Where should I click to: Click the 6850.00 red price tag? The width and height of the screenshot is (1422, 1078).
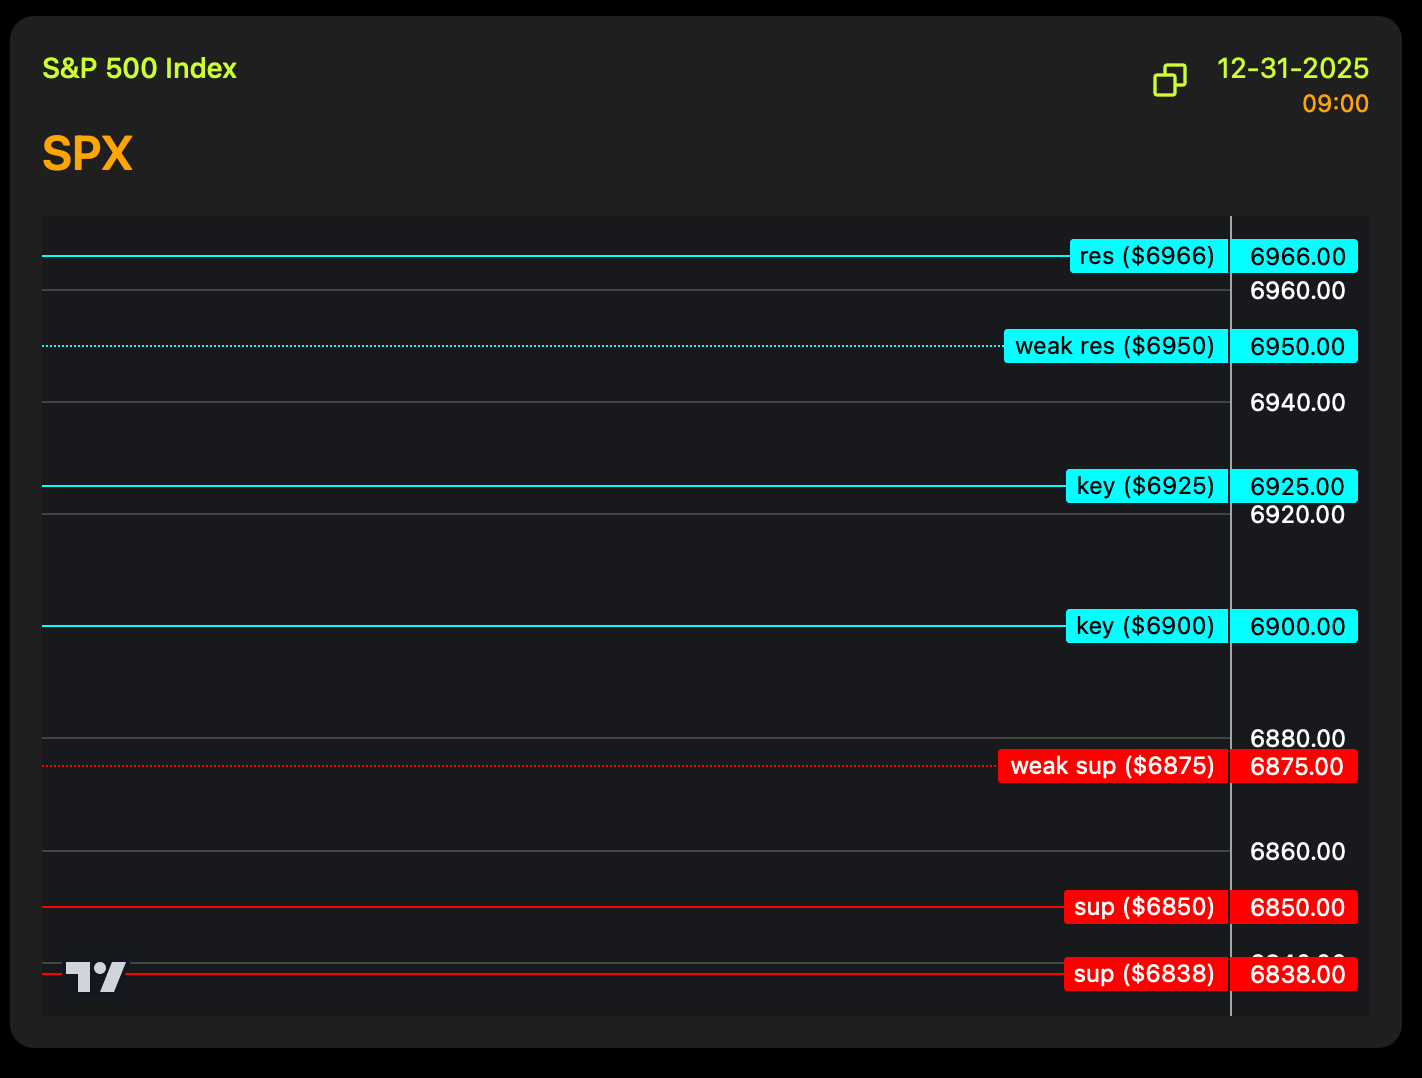tap(1296, 908)
